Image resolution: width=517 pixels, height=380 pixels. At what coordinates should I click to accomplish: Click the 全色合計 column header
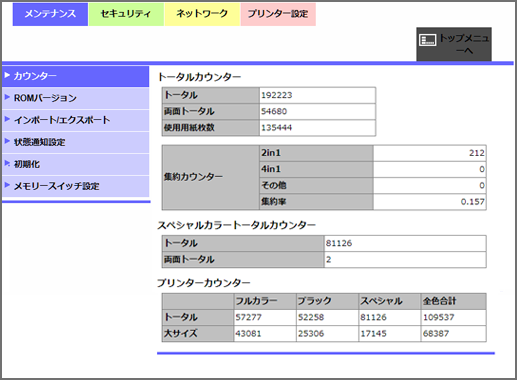[x=454, y=301]
